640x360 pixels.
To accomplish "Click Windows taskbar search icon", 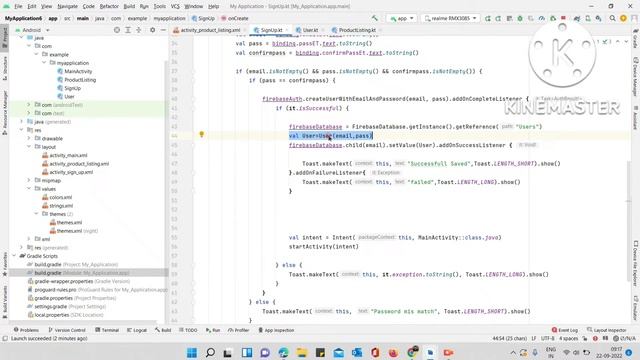I will pos(210,352).
